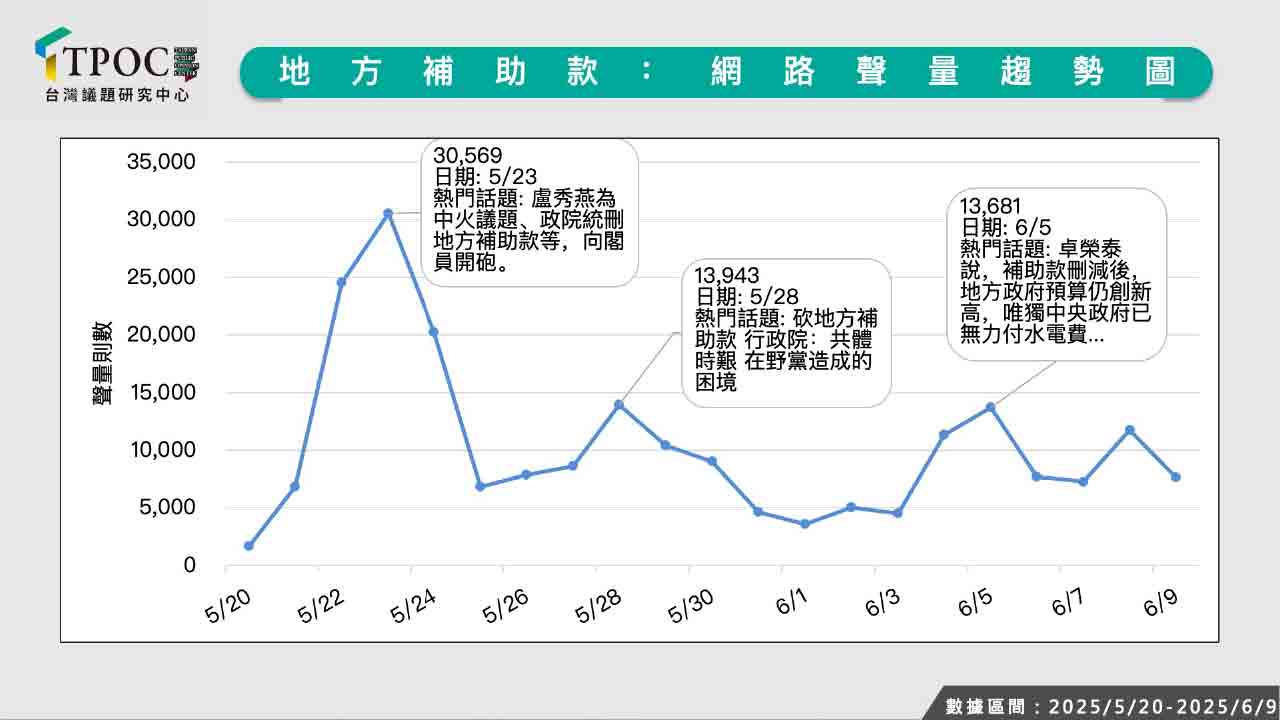Click the 35,000 y-axis label
The image size is (1280, 720).
click(162, 162)
